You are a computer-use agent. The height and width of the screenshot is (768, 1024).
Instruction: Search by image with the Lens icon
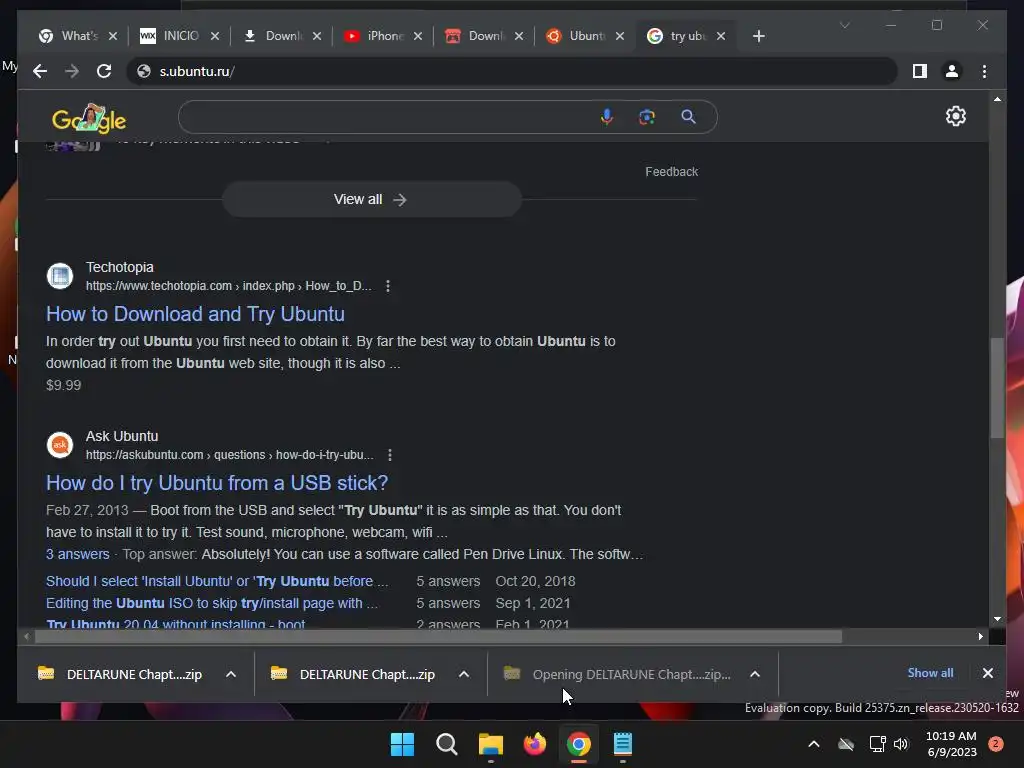[x=647, y=117]
